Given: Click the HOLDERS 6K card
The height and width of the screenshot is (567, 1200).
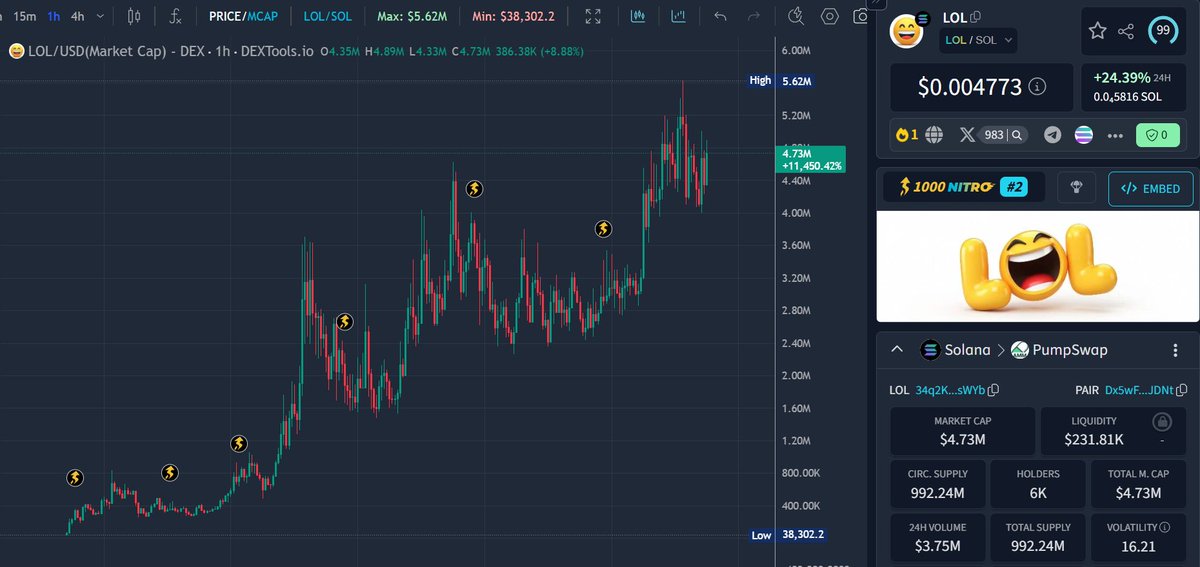Looking at the screenshot, I should (x=1038, y=483).
